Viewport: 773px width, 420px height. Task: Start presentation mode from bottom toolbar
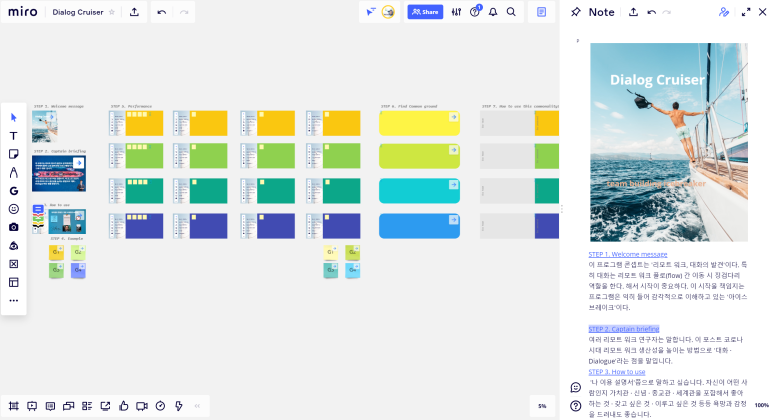click(x=32, y=406)
